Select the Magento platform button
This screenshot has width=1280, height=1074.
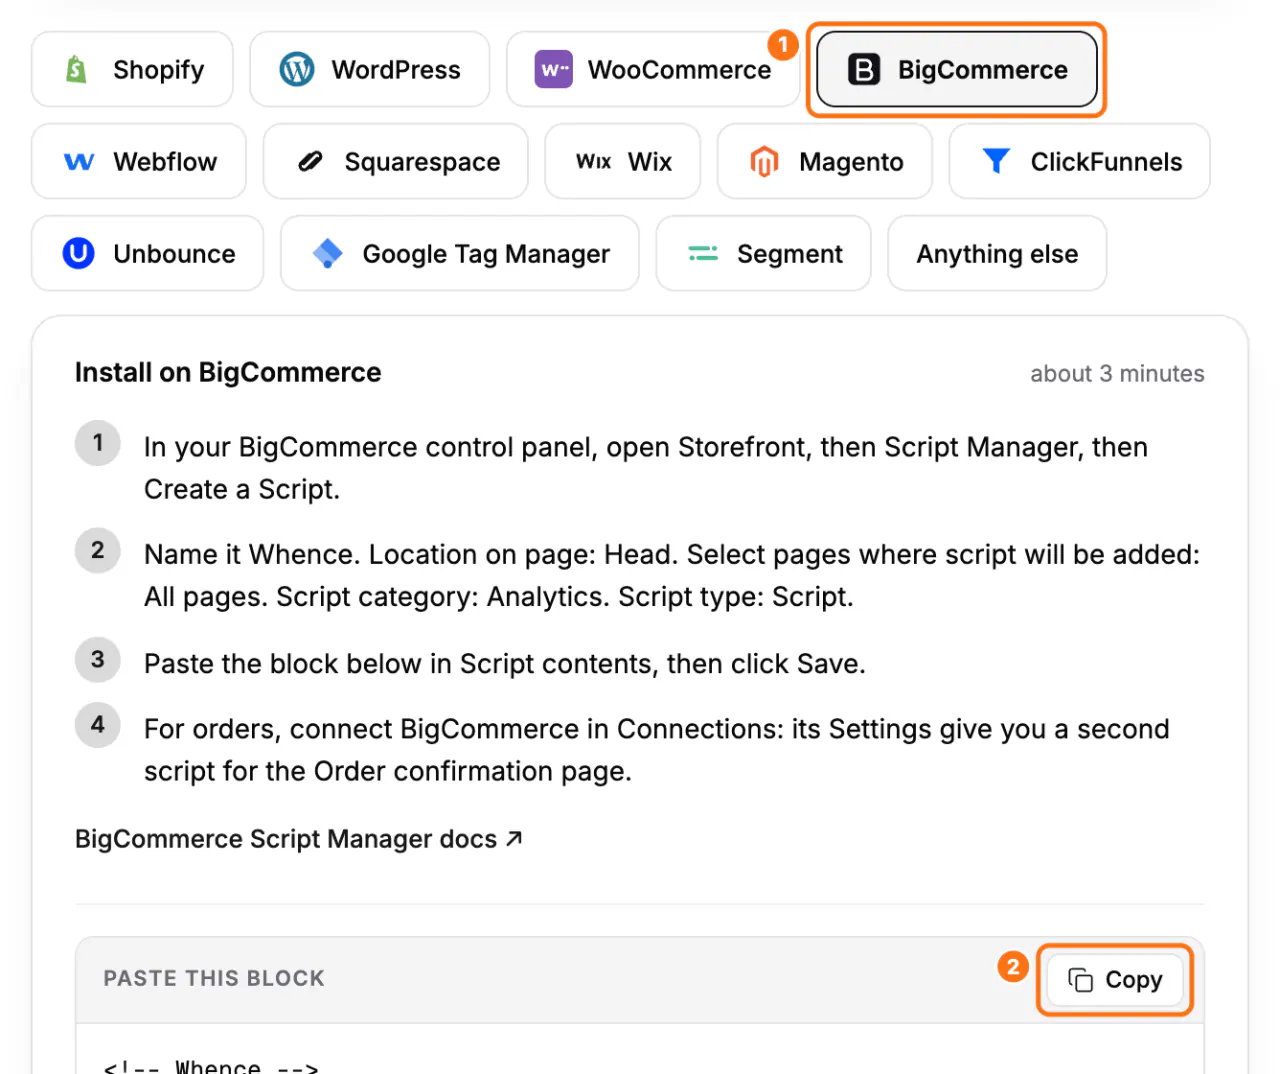(x=825, y=161)
